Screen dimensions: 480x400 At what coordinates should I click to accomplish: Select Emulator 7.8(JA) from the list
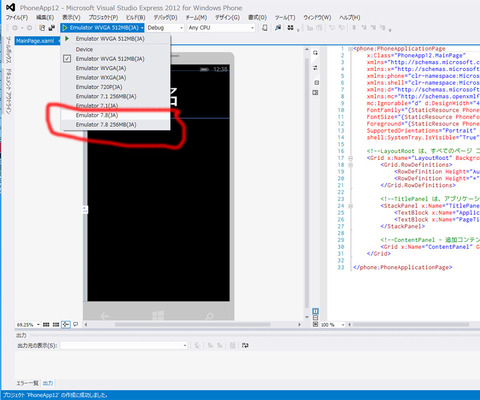115,115
